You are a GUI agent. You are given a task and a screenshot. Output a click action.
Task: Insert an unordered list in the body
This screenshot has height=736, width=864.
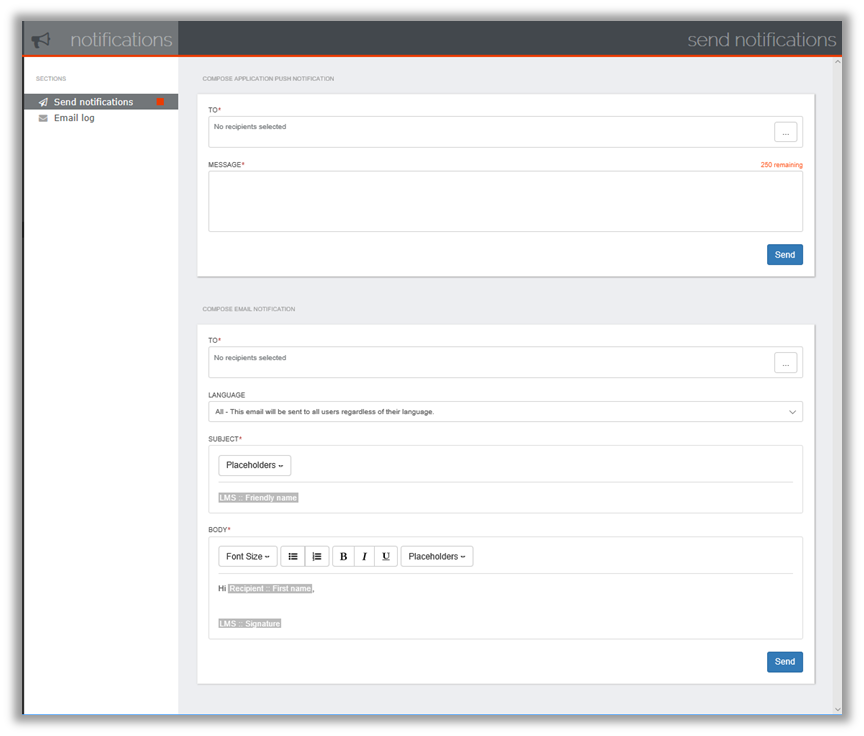293,556
